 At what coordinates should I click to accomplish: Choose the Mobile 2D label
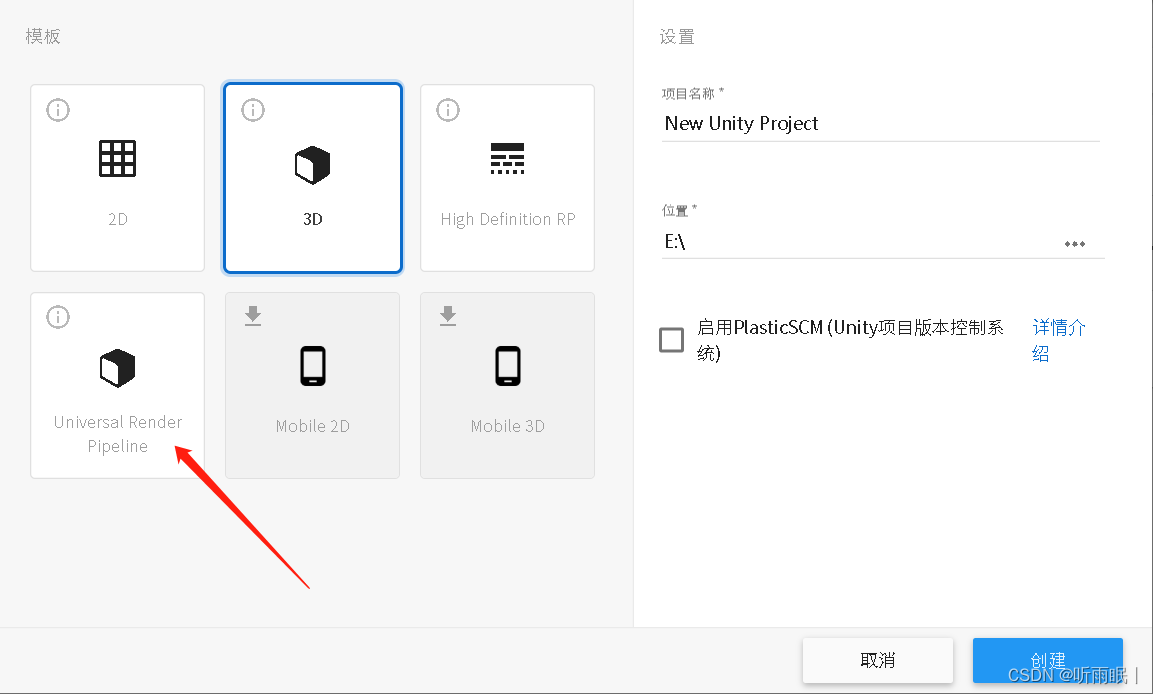(x=313, y=426)
